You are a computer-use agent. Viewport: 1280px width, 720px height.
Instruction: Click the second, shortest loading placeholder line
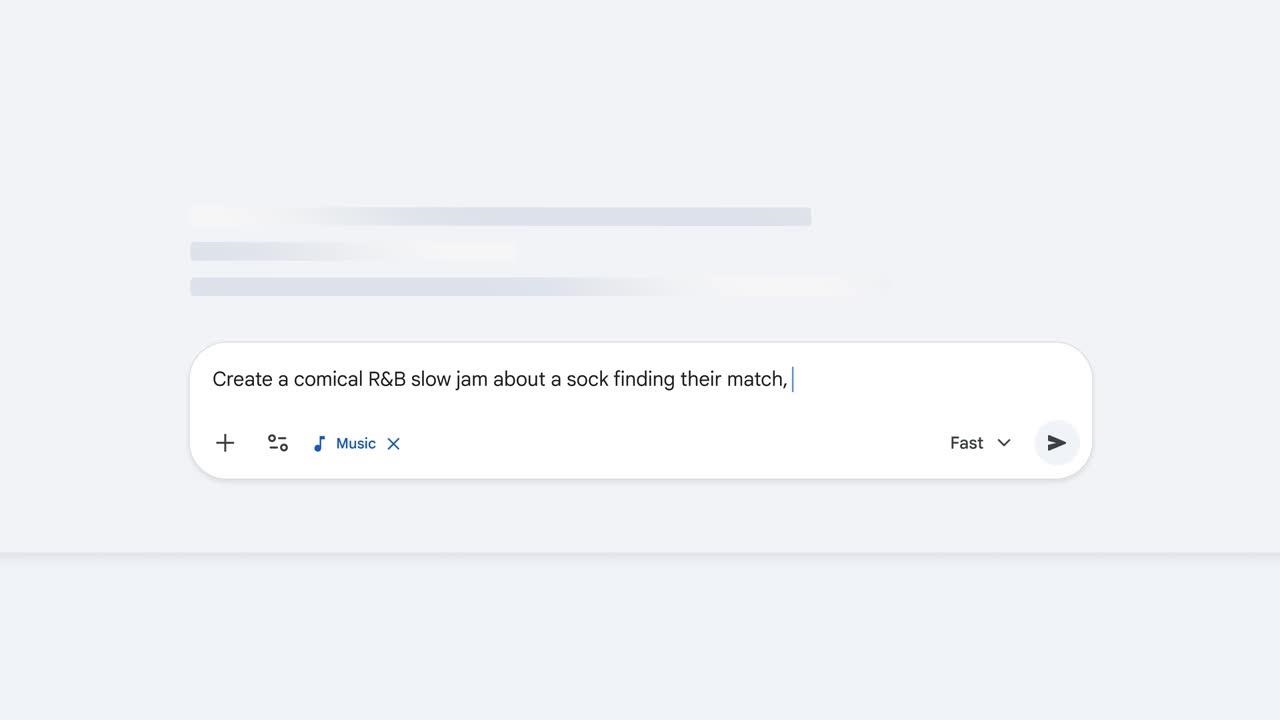tap(352, 251)
